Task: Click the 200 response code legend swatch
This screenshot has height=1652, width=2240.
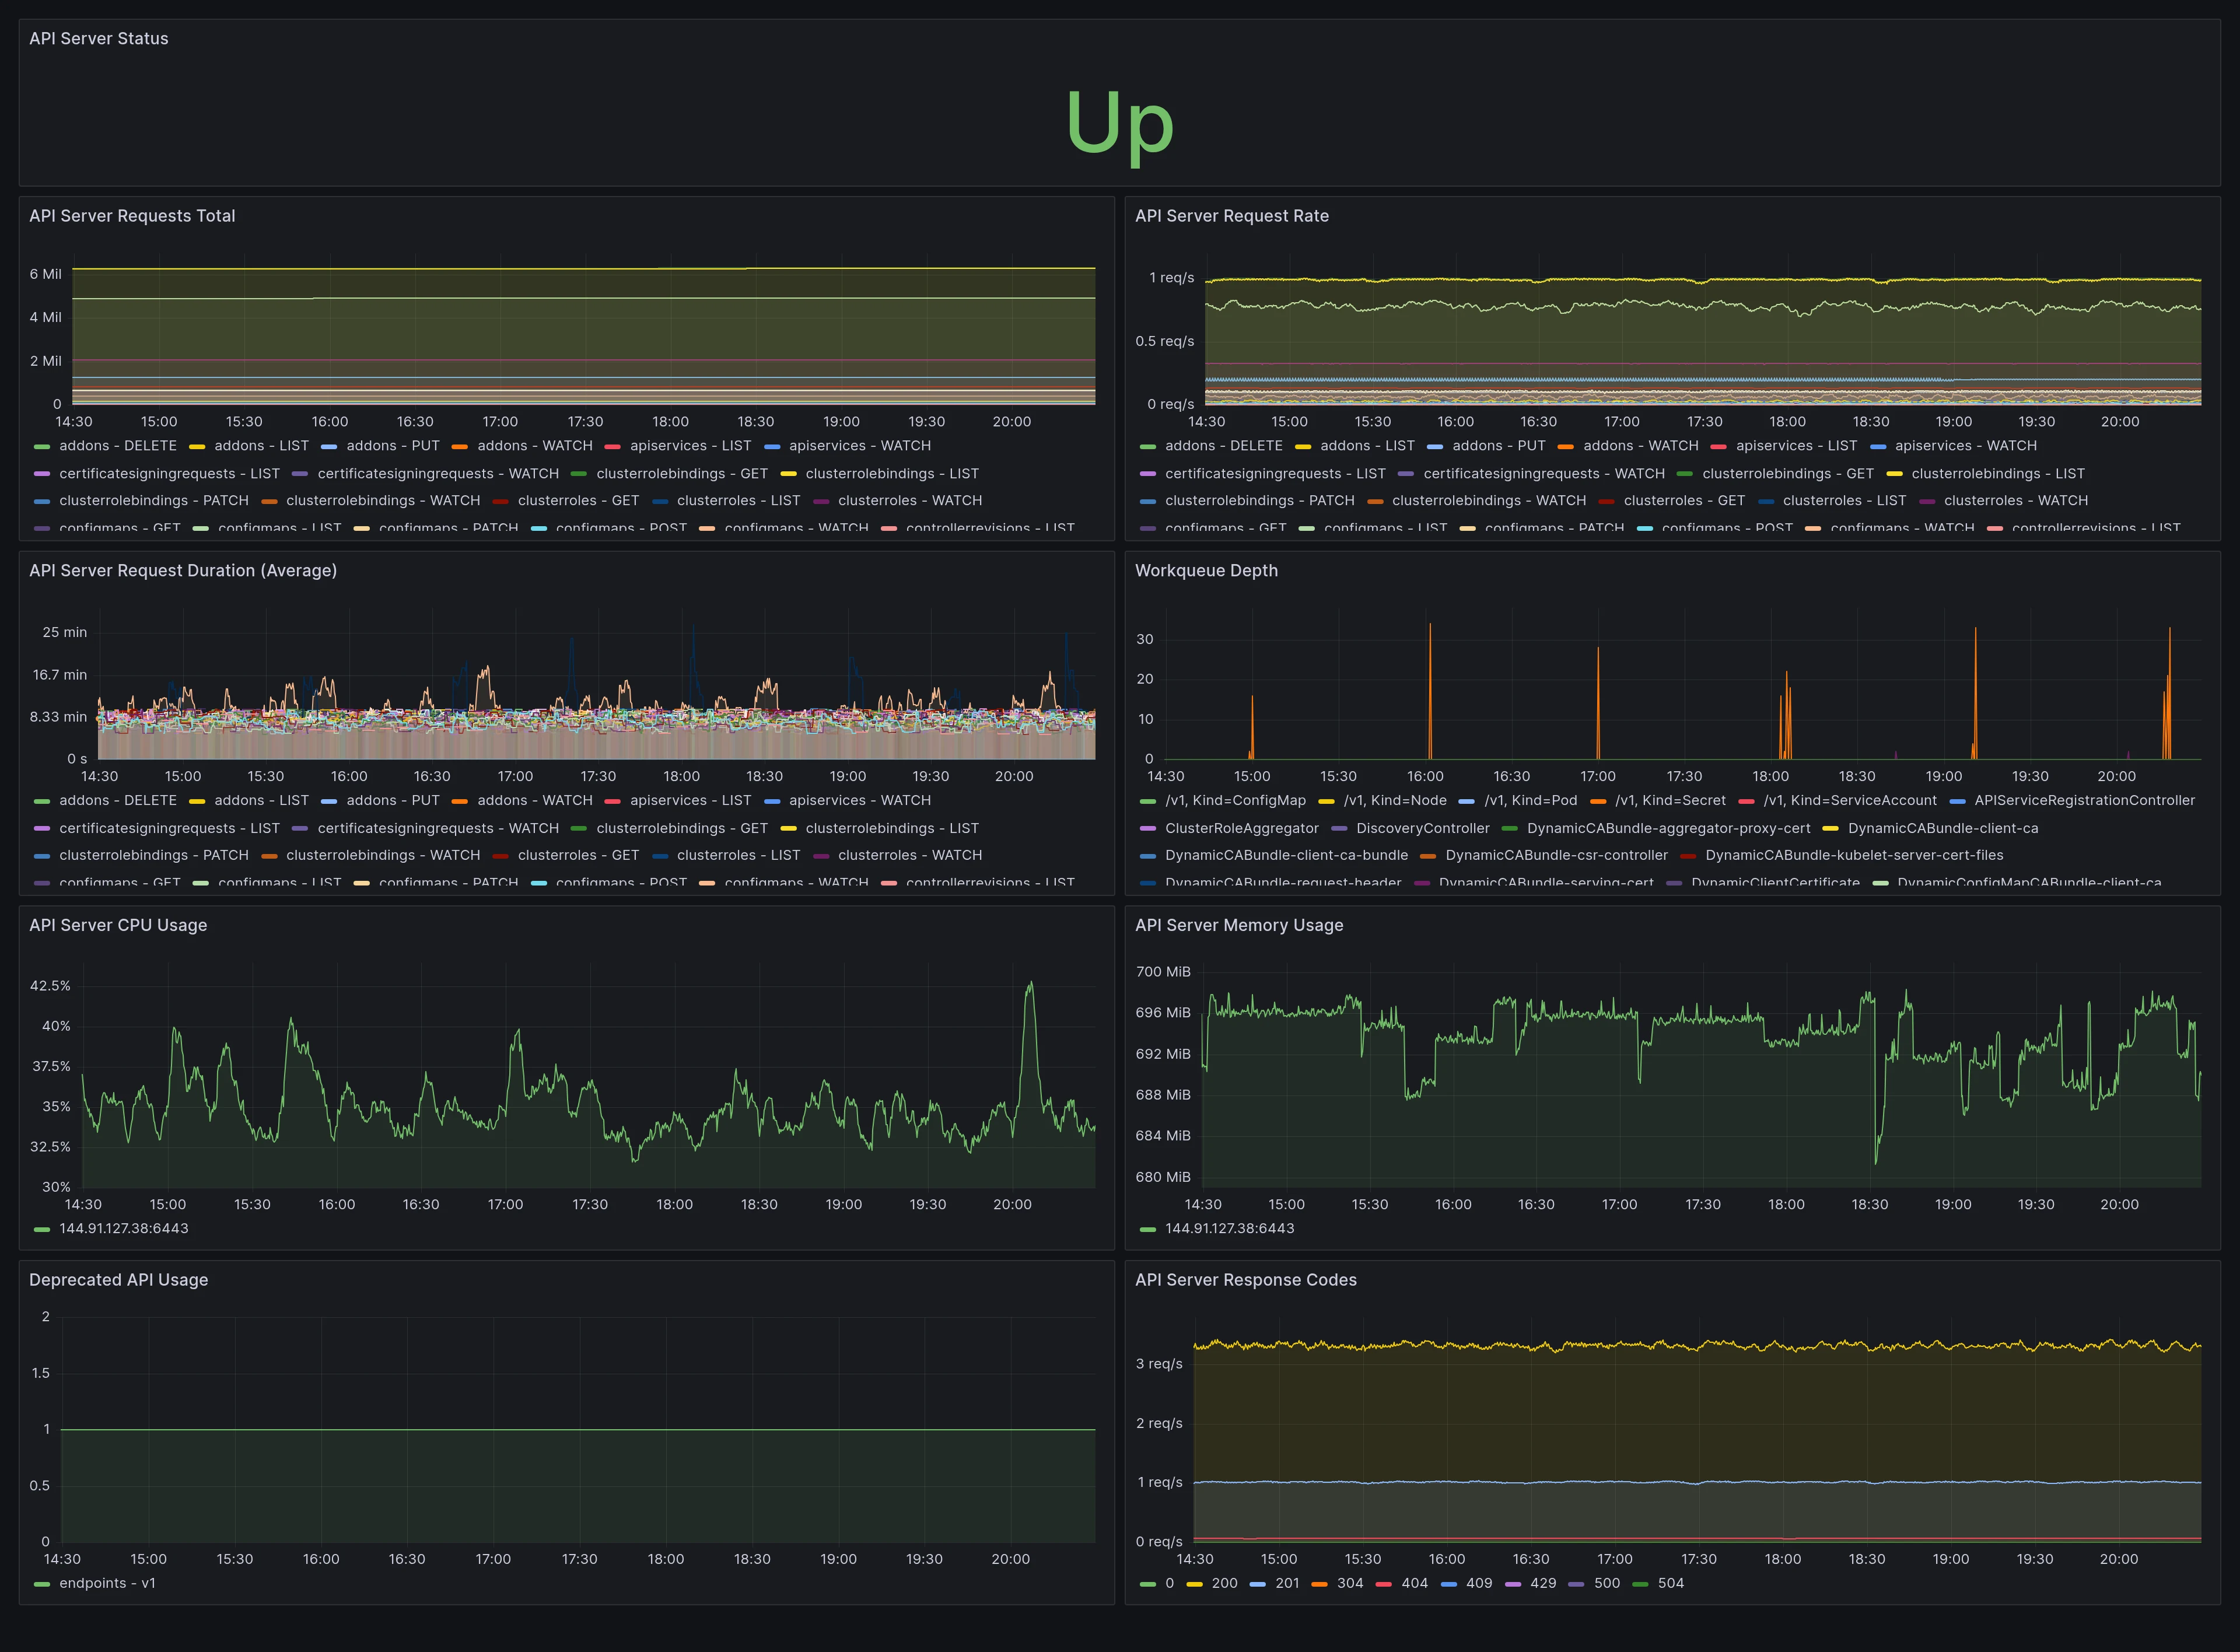Action: click(1194, 1584)
